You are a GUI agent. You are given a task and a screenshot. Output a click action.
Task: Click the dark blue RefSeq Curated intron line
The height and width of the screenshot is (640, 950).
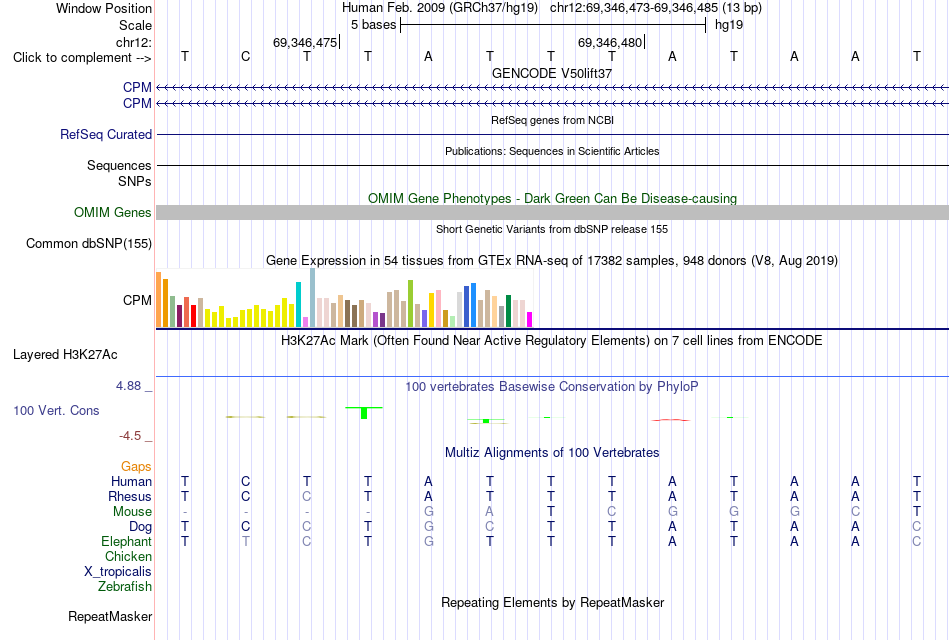(x=552, y=135)
